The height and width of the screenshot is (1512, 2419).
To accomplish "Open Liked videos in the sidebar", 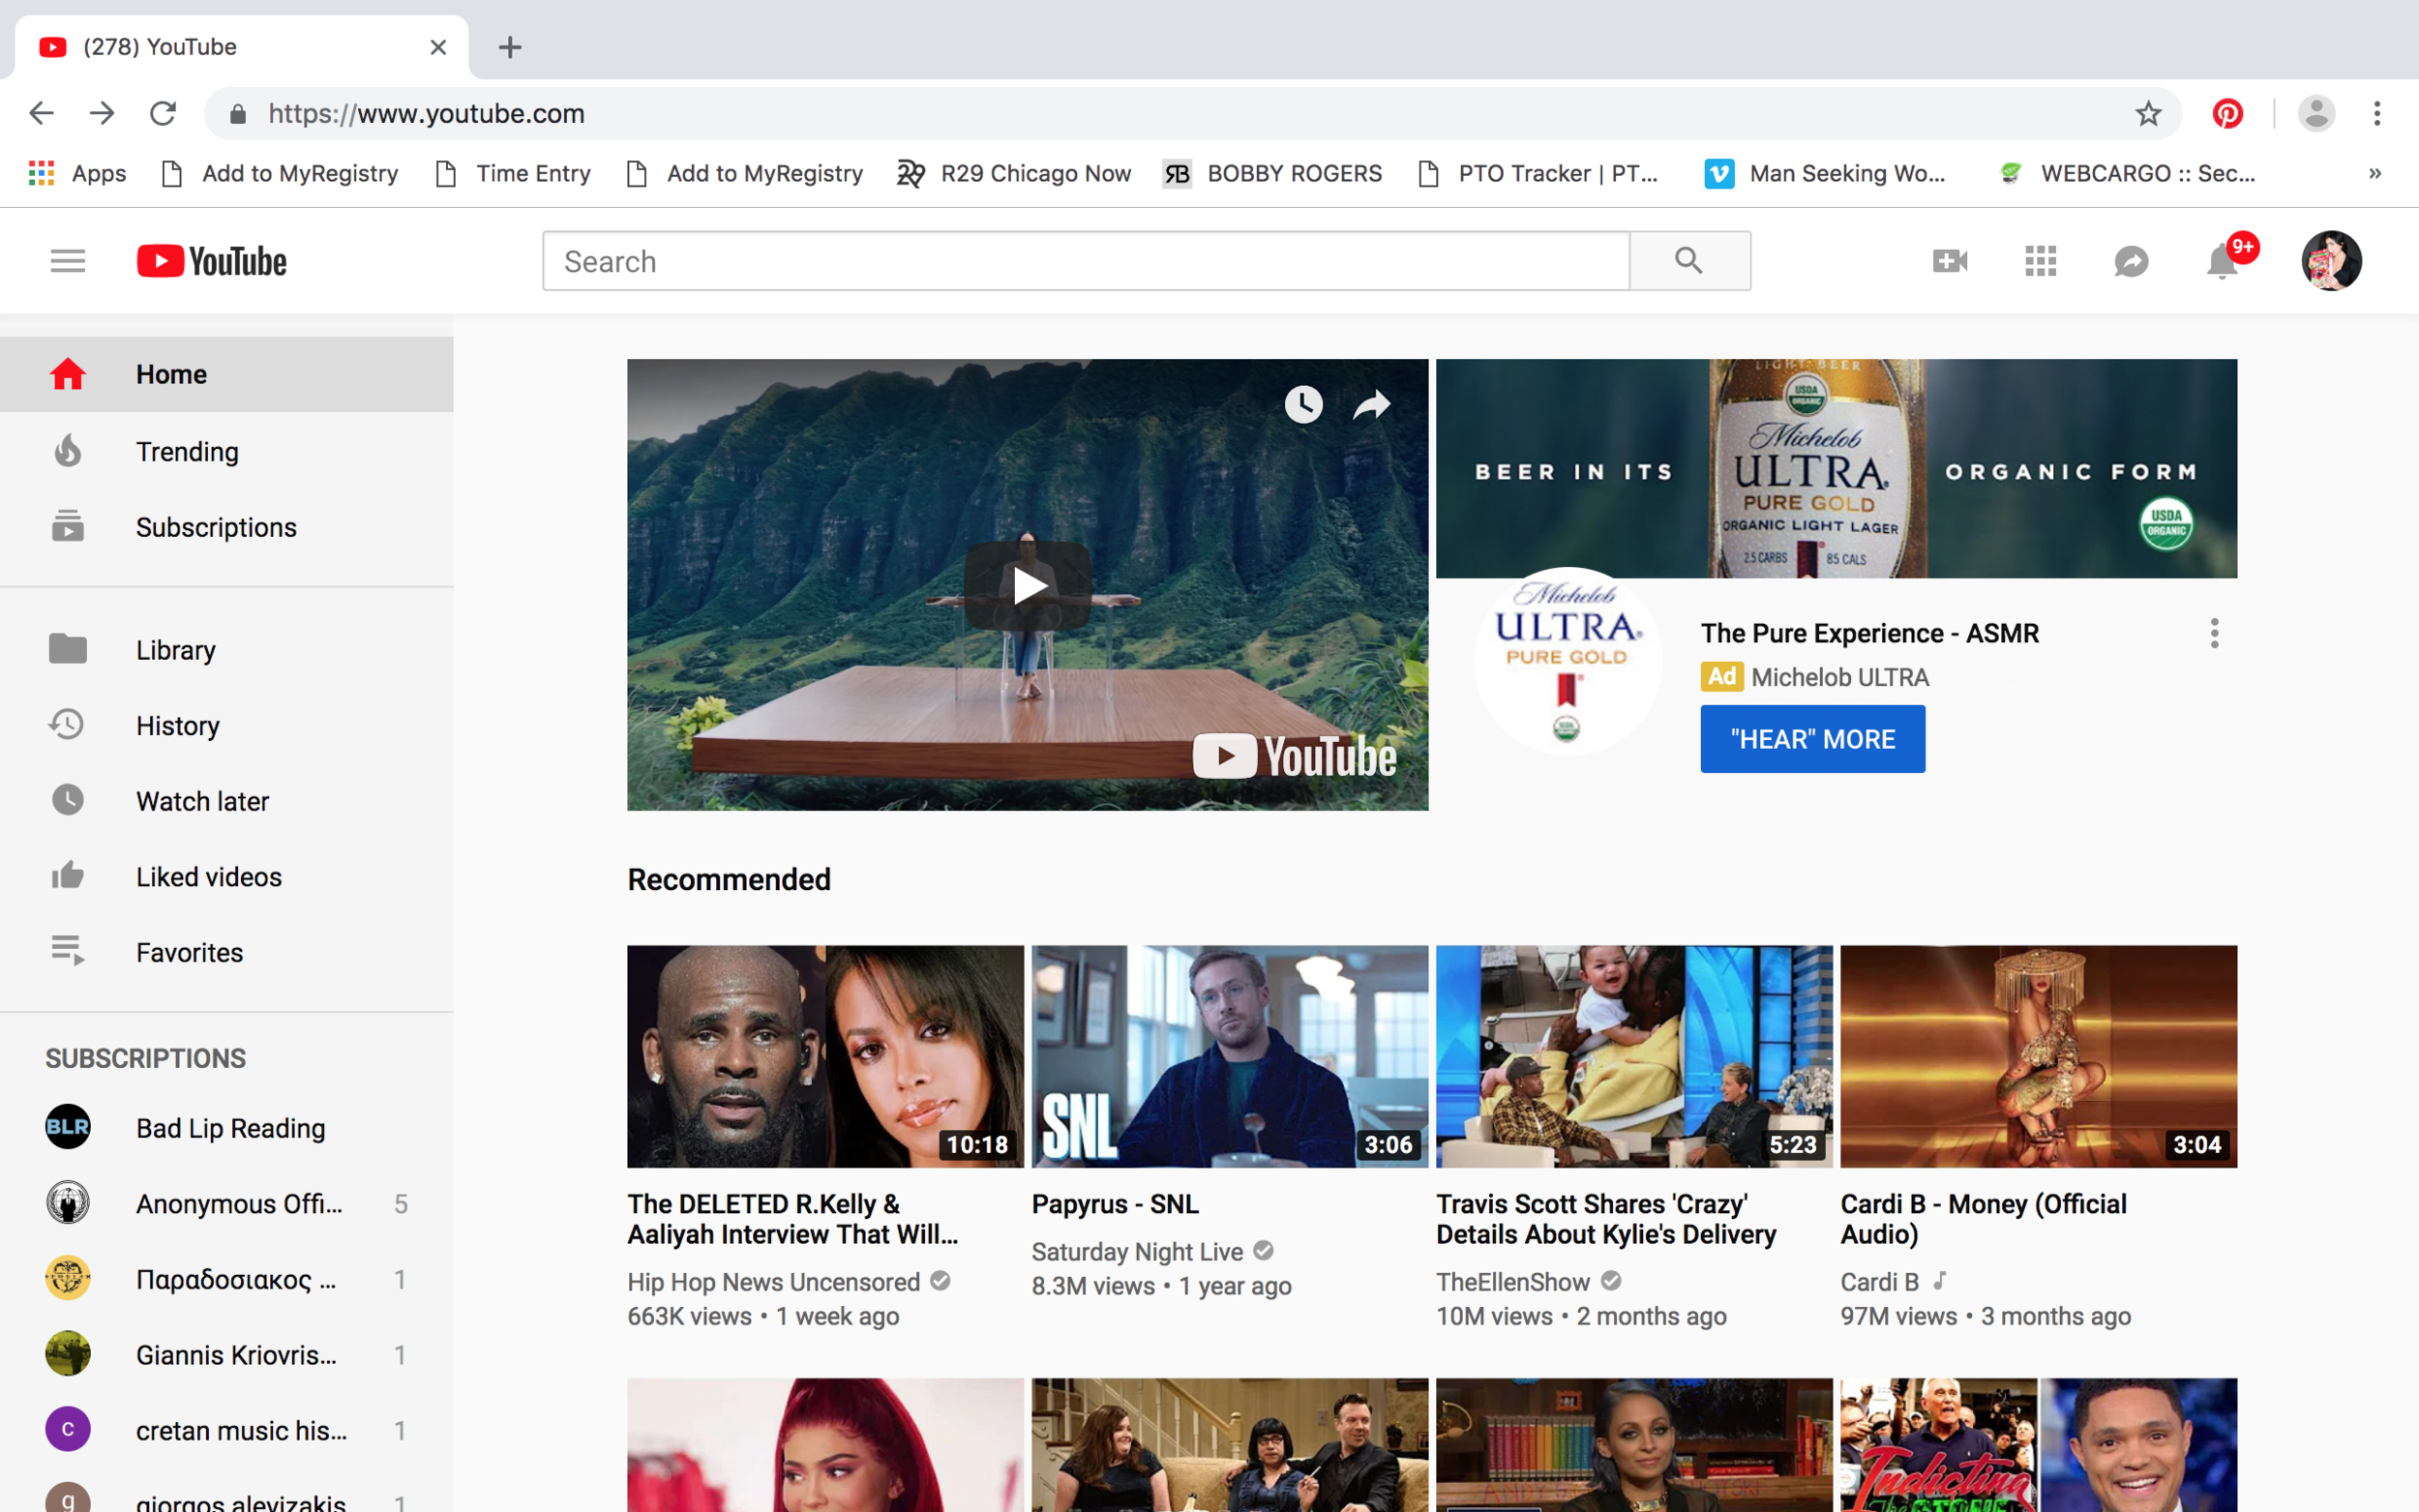I will pyautogui.click(x=226, y=877).
